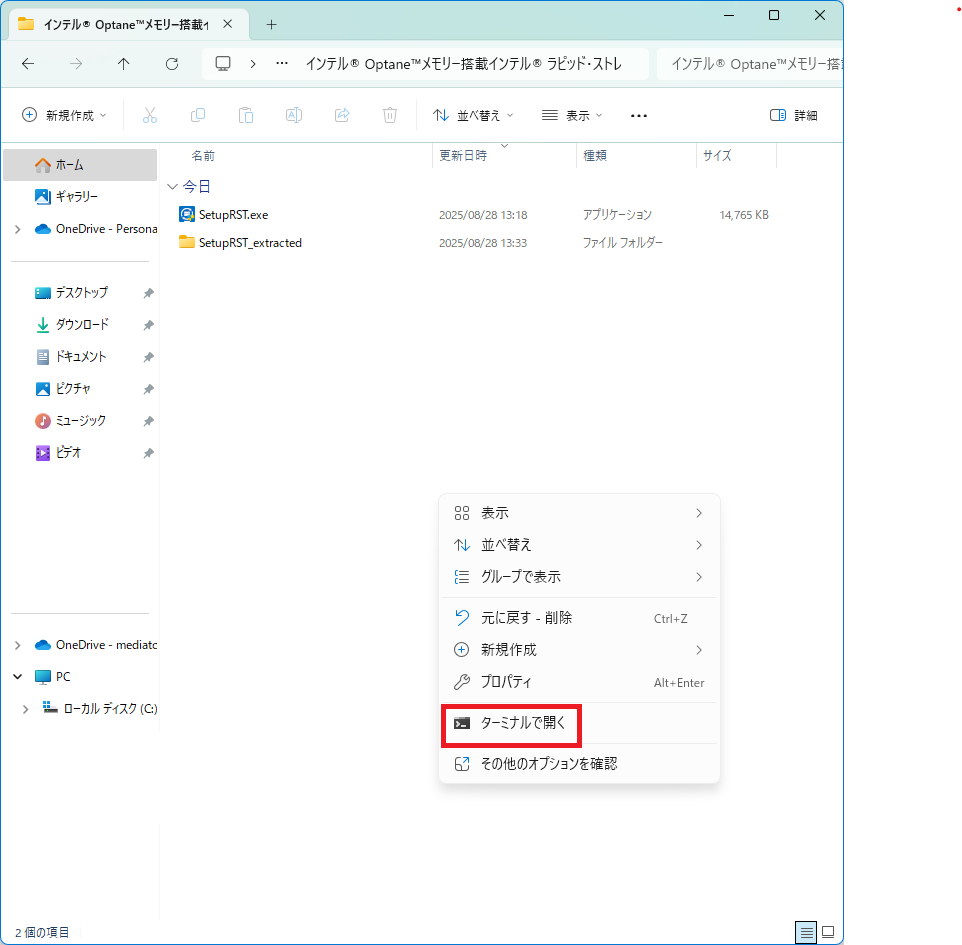Collapse the 今日 group
The height and width of the screenshot is (945, 962).
tap(172, 187)
